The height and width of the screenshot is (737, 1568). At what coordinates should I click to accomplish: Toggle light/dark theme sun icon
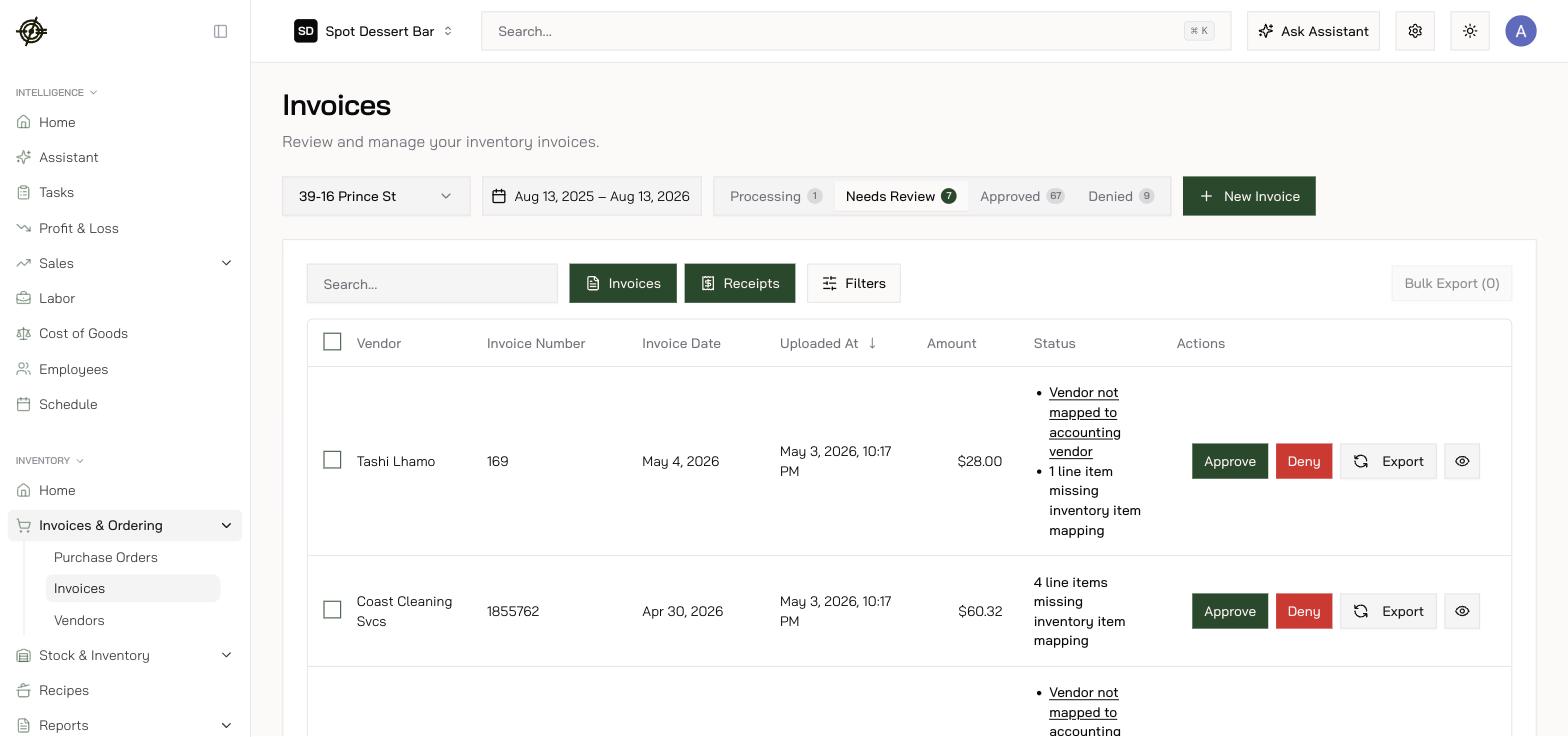(1470, 31)
